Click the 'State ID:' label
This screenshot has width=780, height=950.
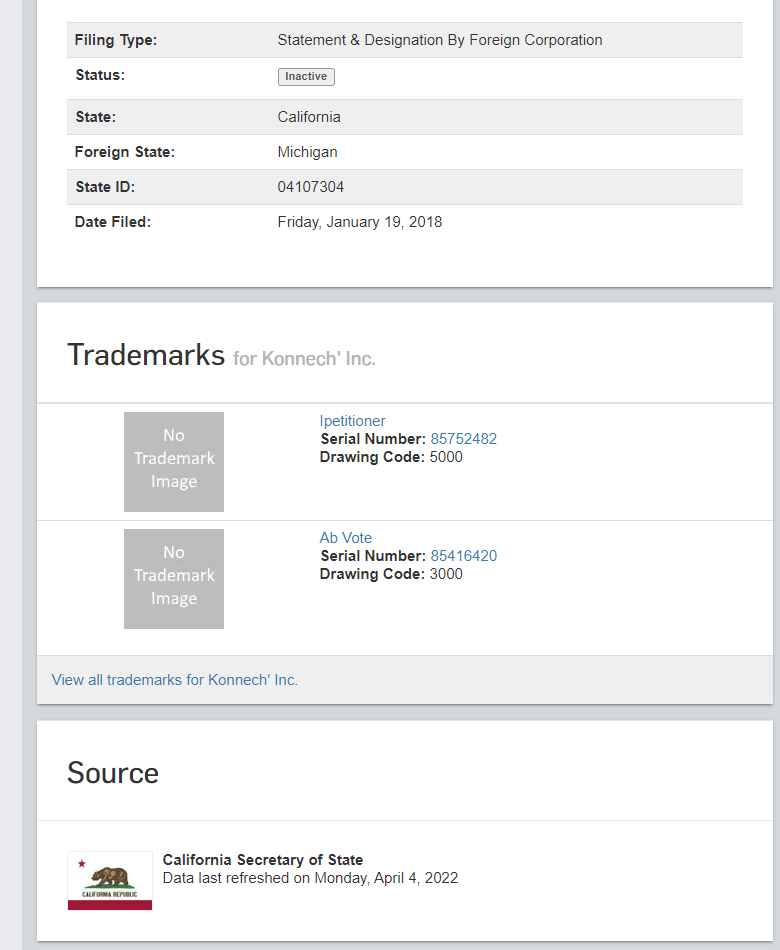[x=105, y=187]
